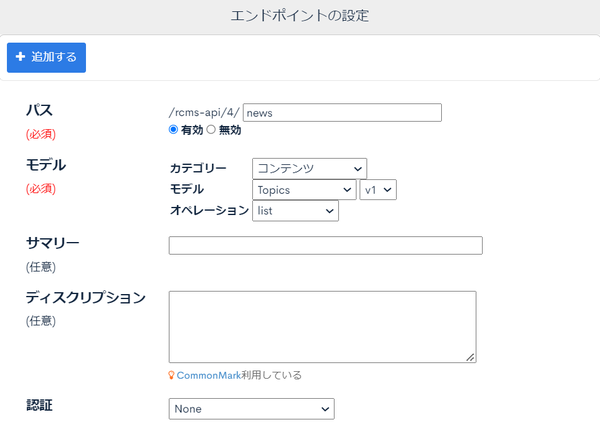Open the 認証 dropdown showing None
600x432 pixels.
pos(251,409)
